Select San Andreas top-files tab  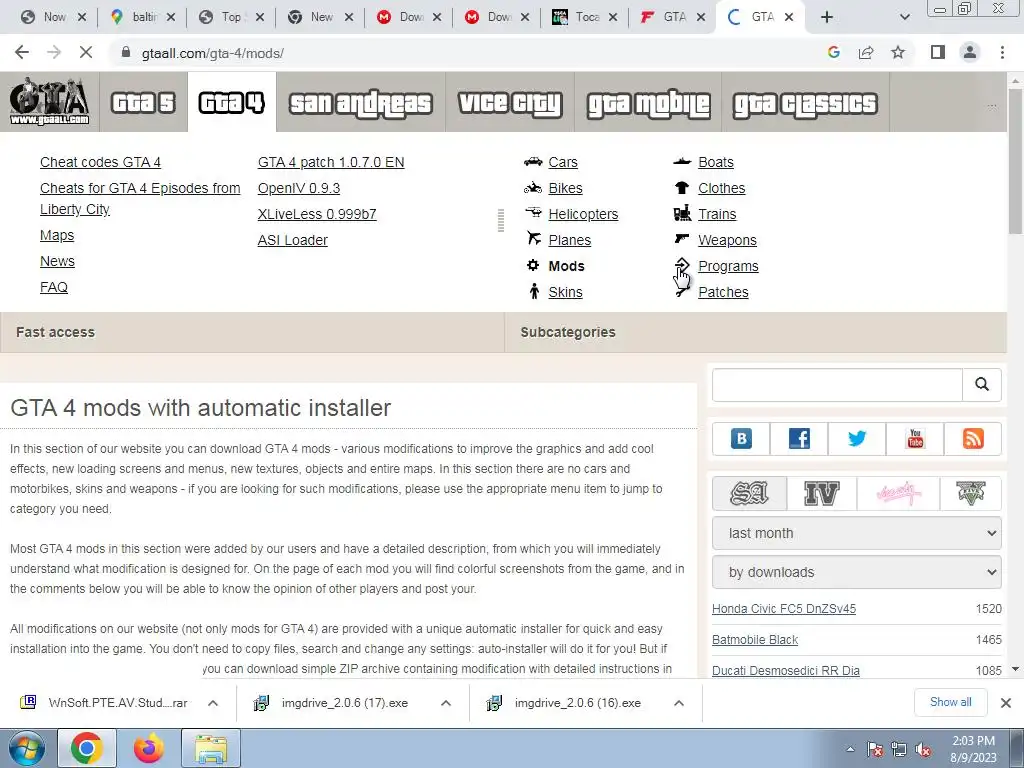[749, 493]
